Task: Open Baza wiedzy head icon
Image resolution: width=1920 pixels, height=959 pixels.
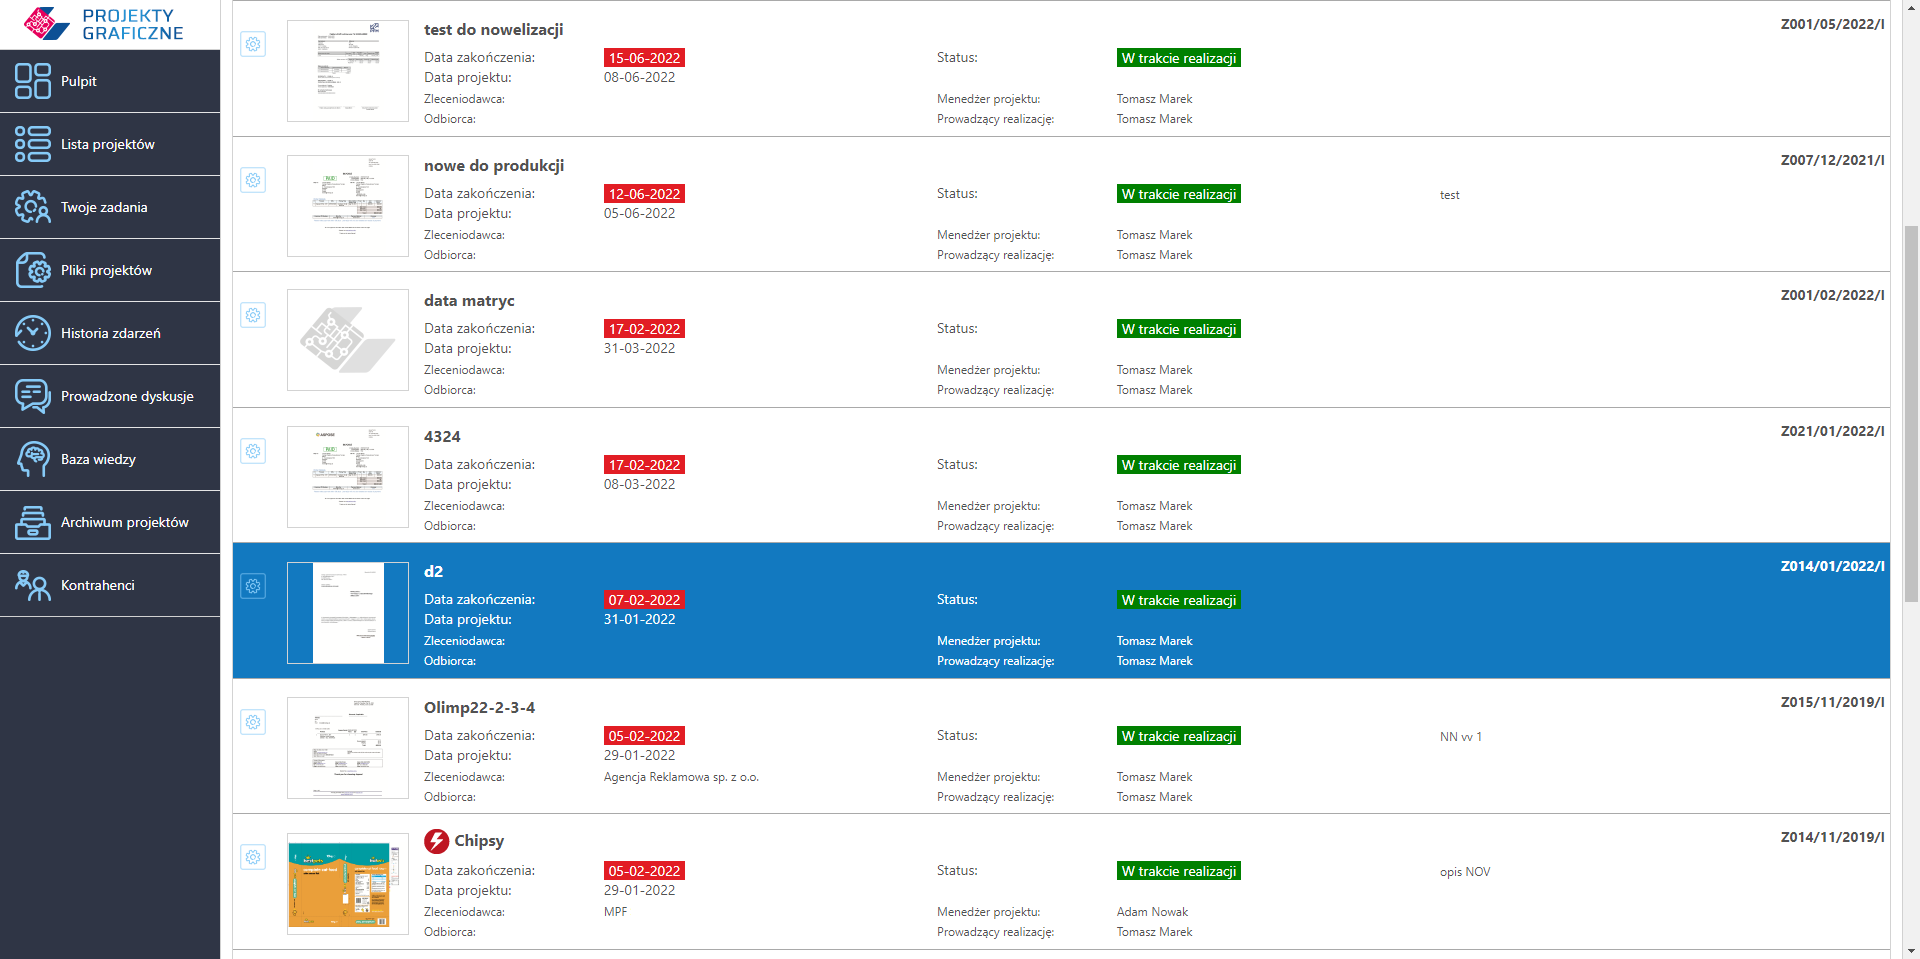Action: coord(32,459)
